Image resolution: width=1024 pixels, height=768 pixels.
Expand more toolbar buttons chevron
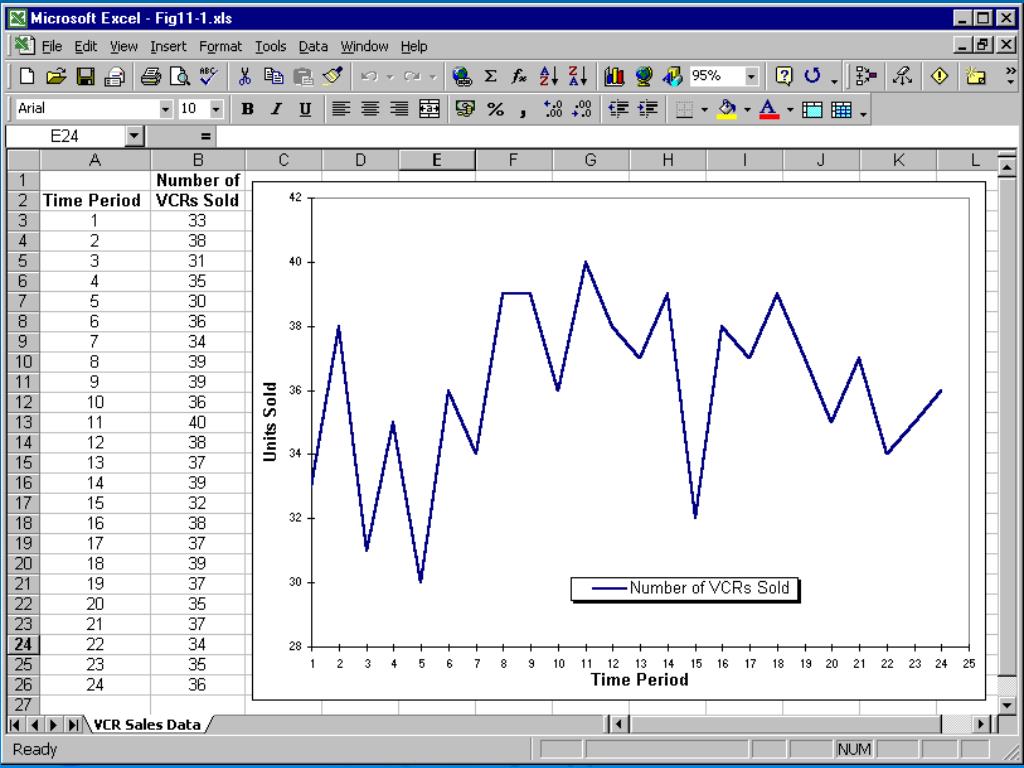point(1010,76)
